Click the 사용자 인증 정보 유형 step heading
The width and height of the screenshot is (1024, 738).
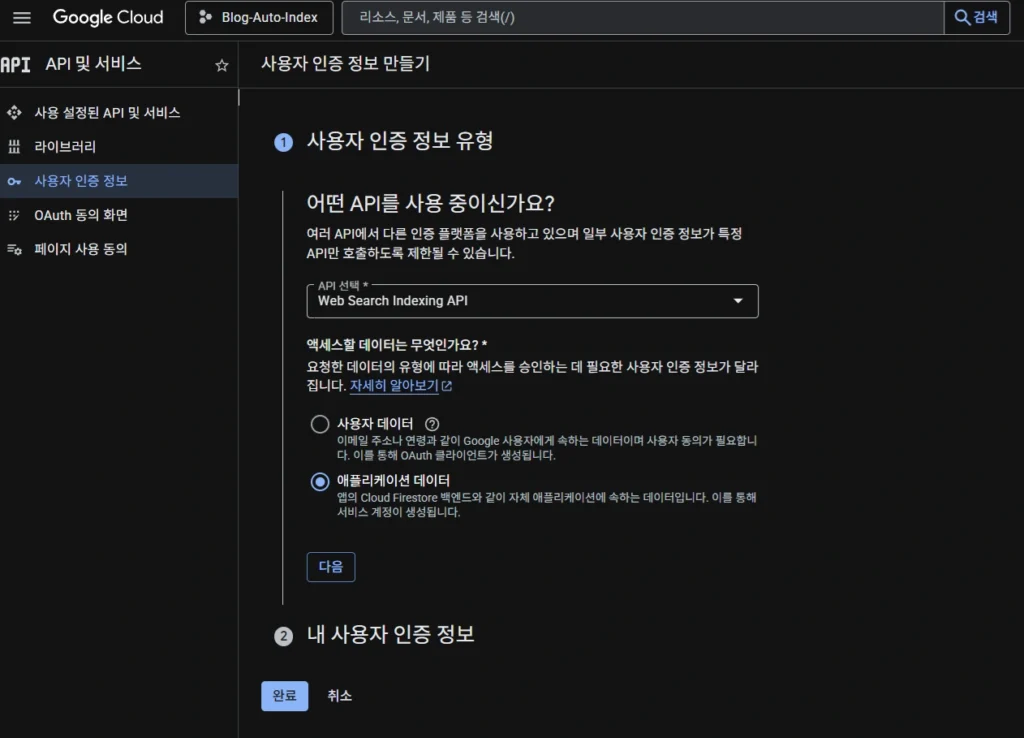[x=400, y=141]
